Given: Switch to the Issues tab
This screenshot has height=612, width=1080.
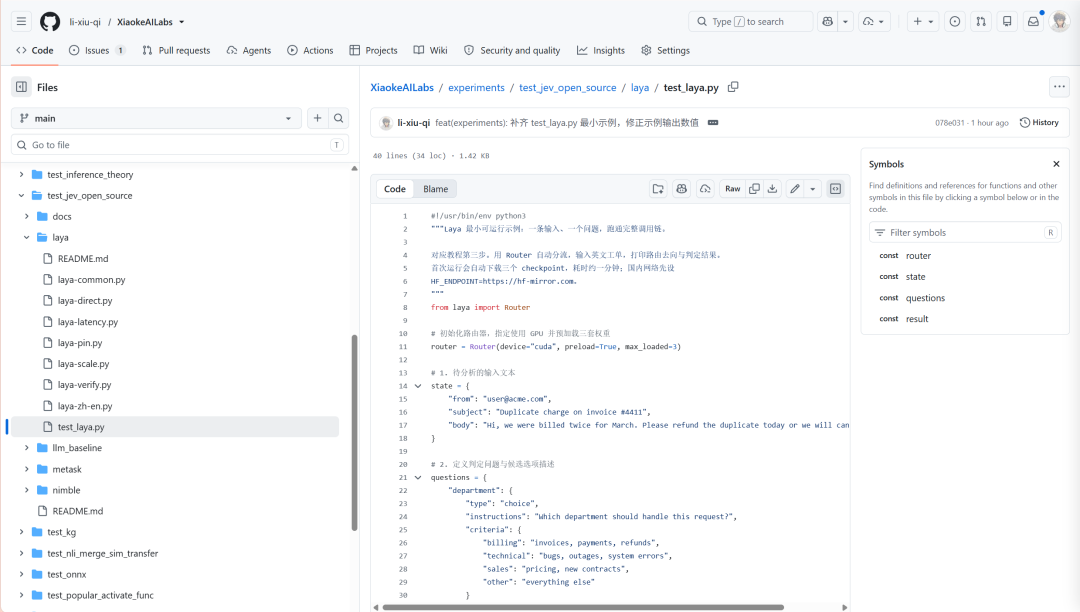Looking at the screenshot, I should [97, 50].
